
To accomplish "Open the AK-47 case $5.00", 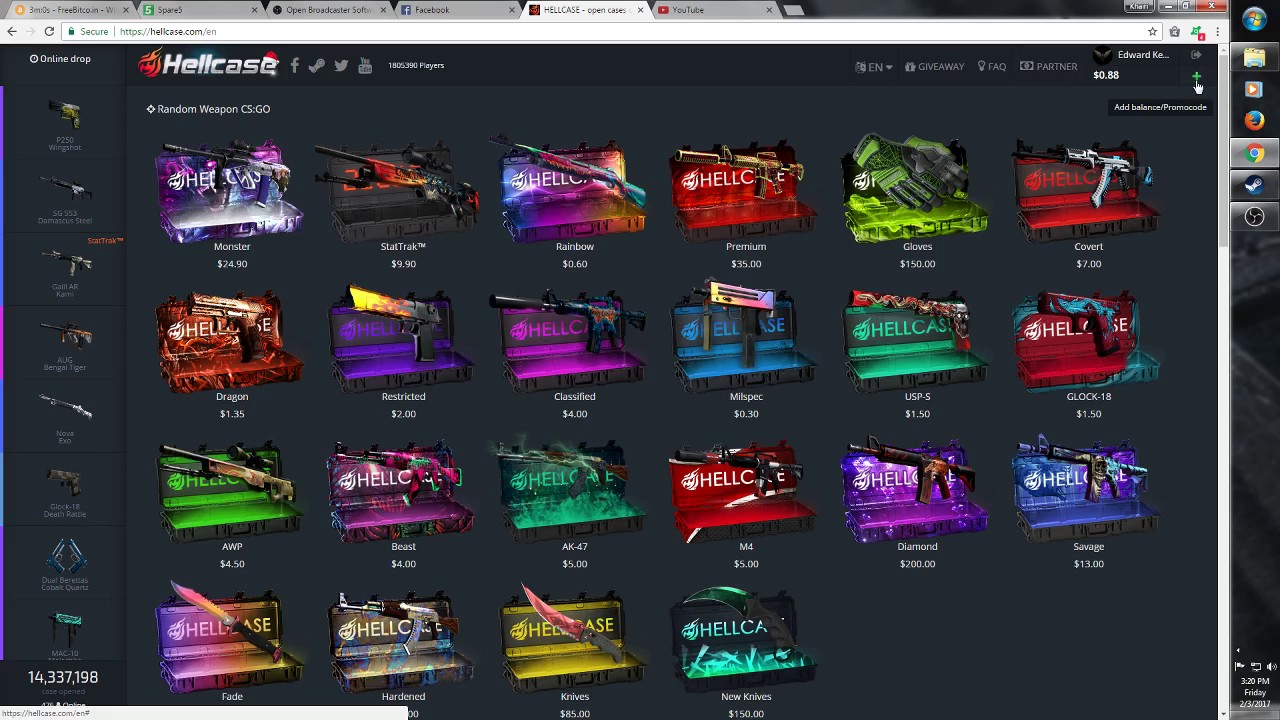I will (574, 504).
